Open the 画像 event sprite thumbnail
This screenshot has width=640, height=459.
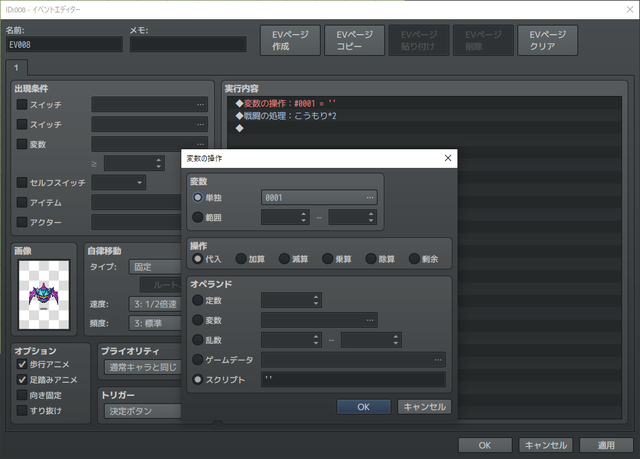[x=44, y=295]
